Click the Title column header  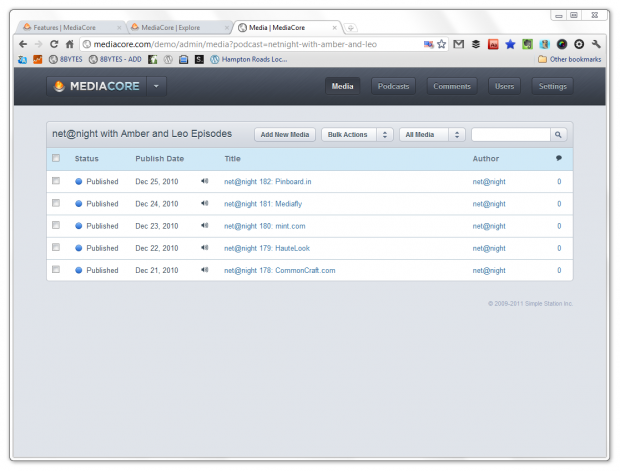(232, 159)
